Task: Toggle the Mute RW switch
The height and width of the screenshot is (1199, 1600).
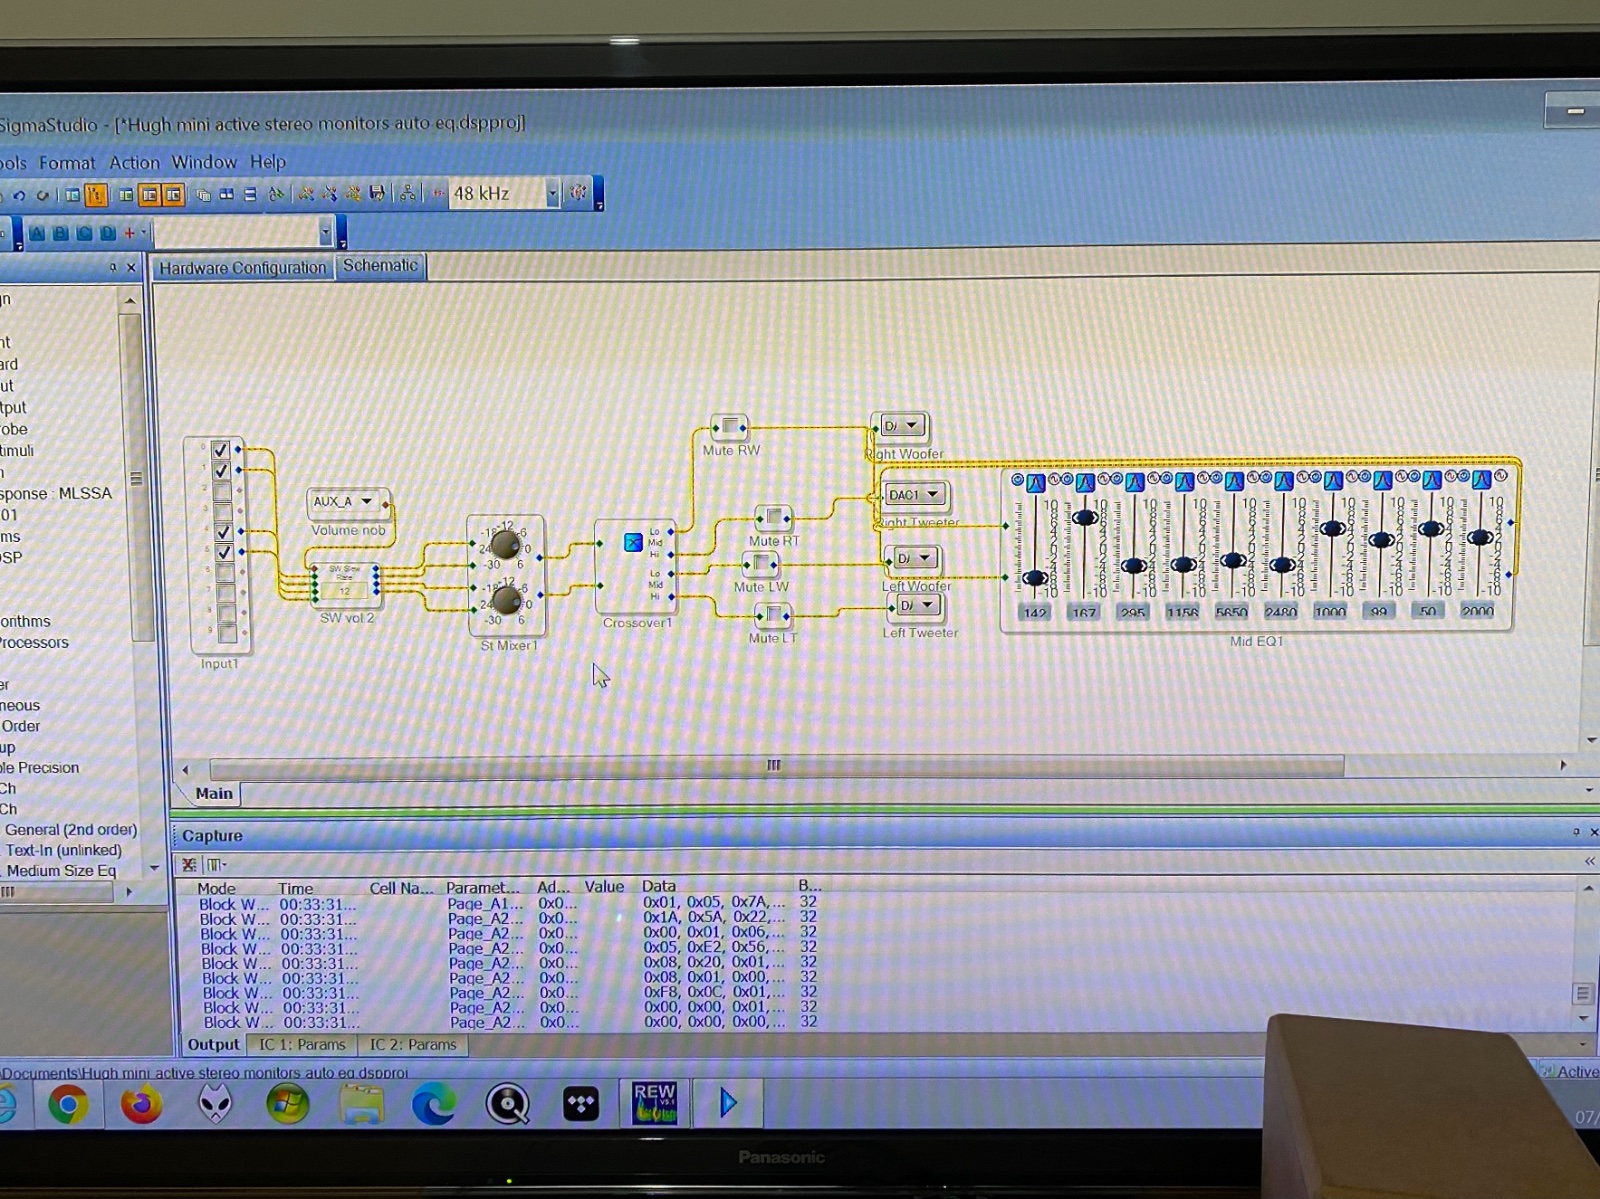Action: click(x=730, y=427)
